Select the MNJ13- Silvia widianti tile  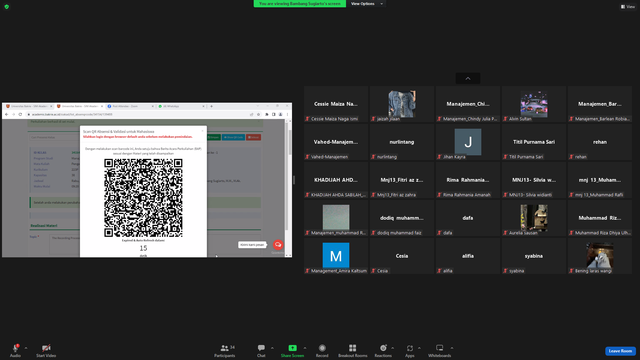[534, 180]
